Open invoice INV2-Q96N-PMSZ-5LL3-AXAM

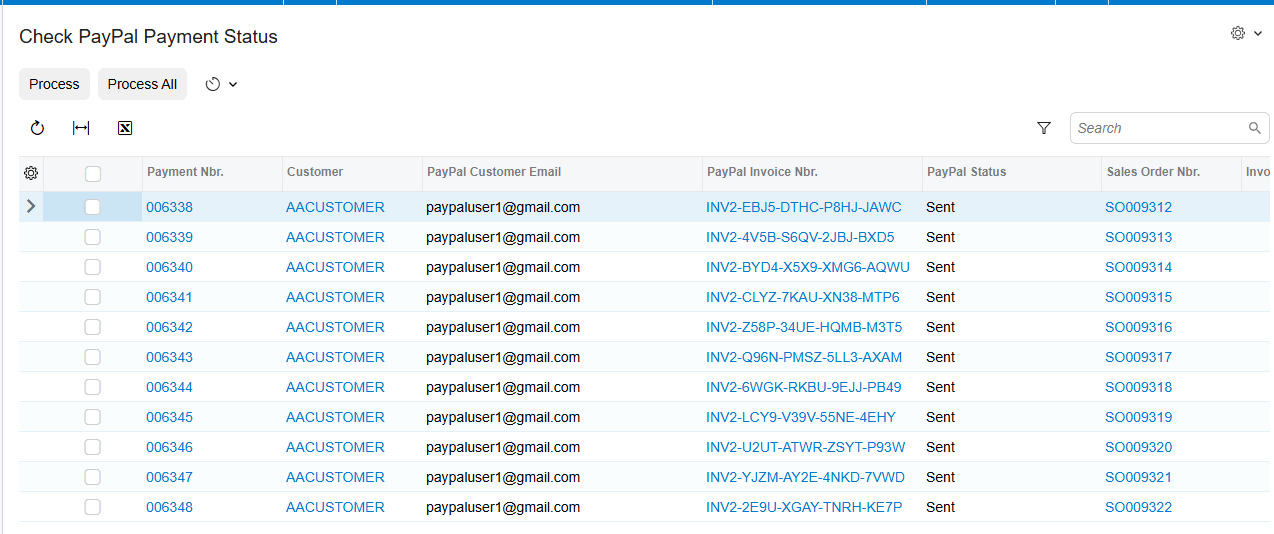(804, 357)
